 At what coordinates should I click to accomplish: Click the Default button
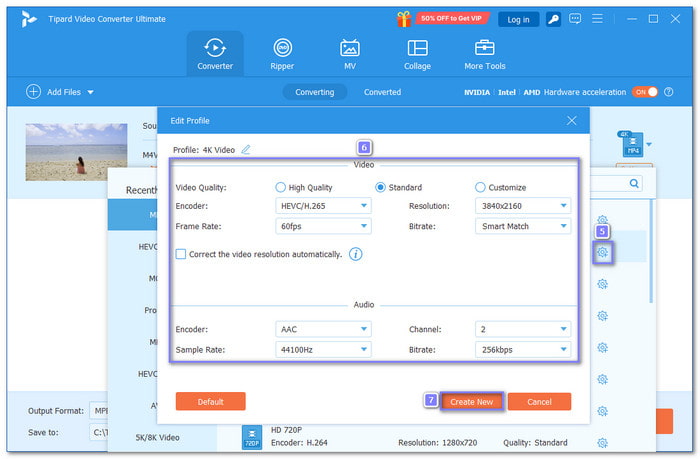pos(210,401)
